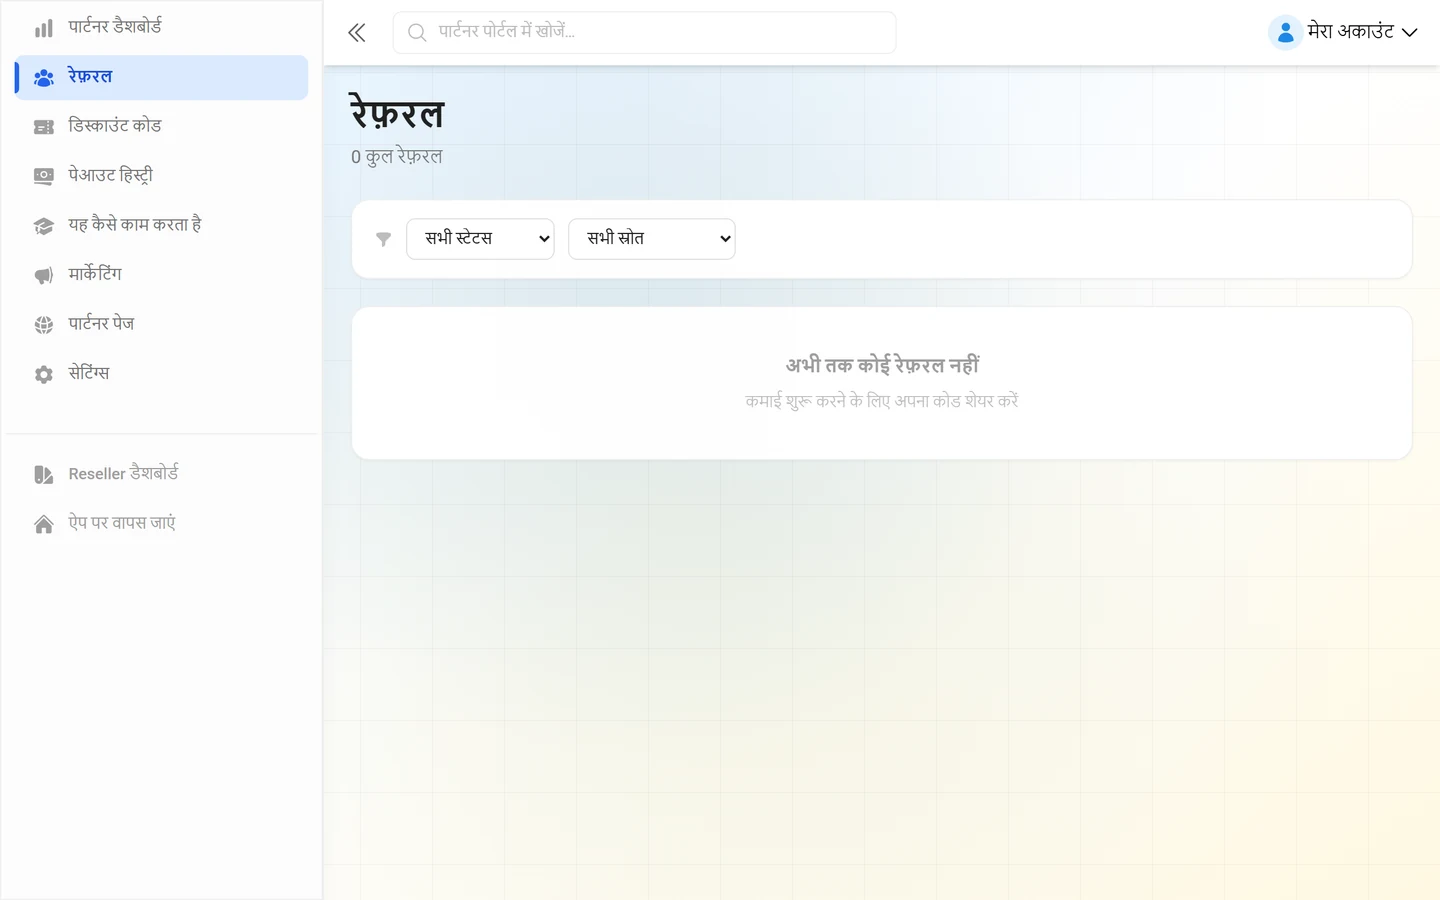The width and height of the screenshot is (1440, 900).
Task: Click the gear icon beside सेटिंग्स
Action: (x=44, y=374)
